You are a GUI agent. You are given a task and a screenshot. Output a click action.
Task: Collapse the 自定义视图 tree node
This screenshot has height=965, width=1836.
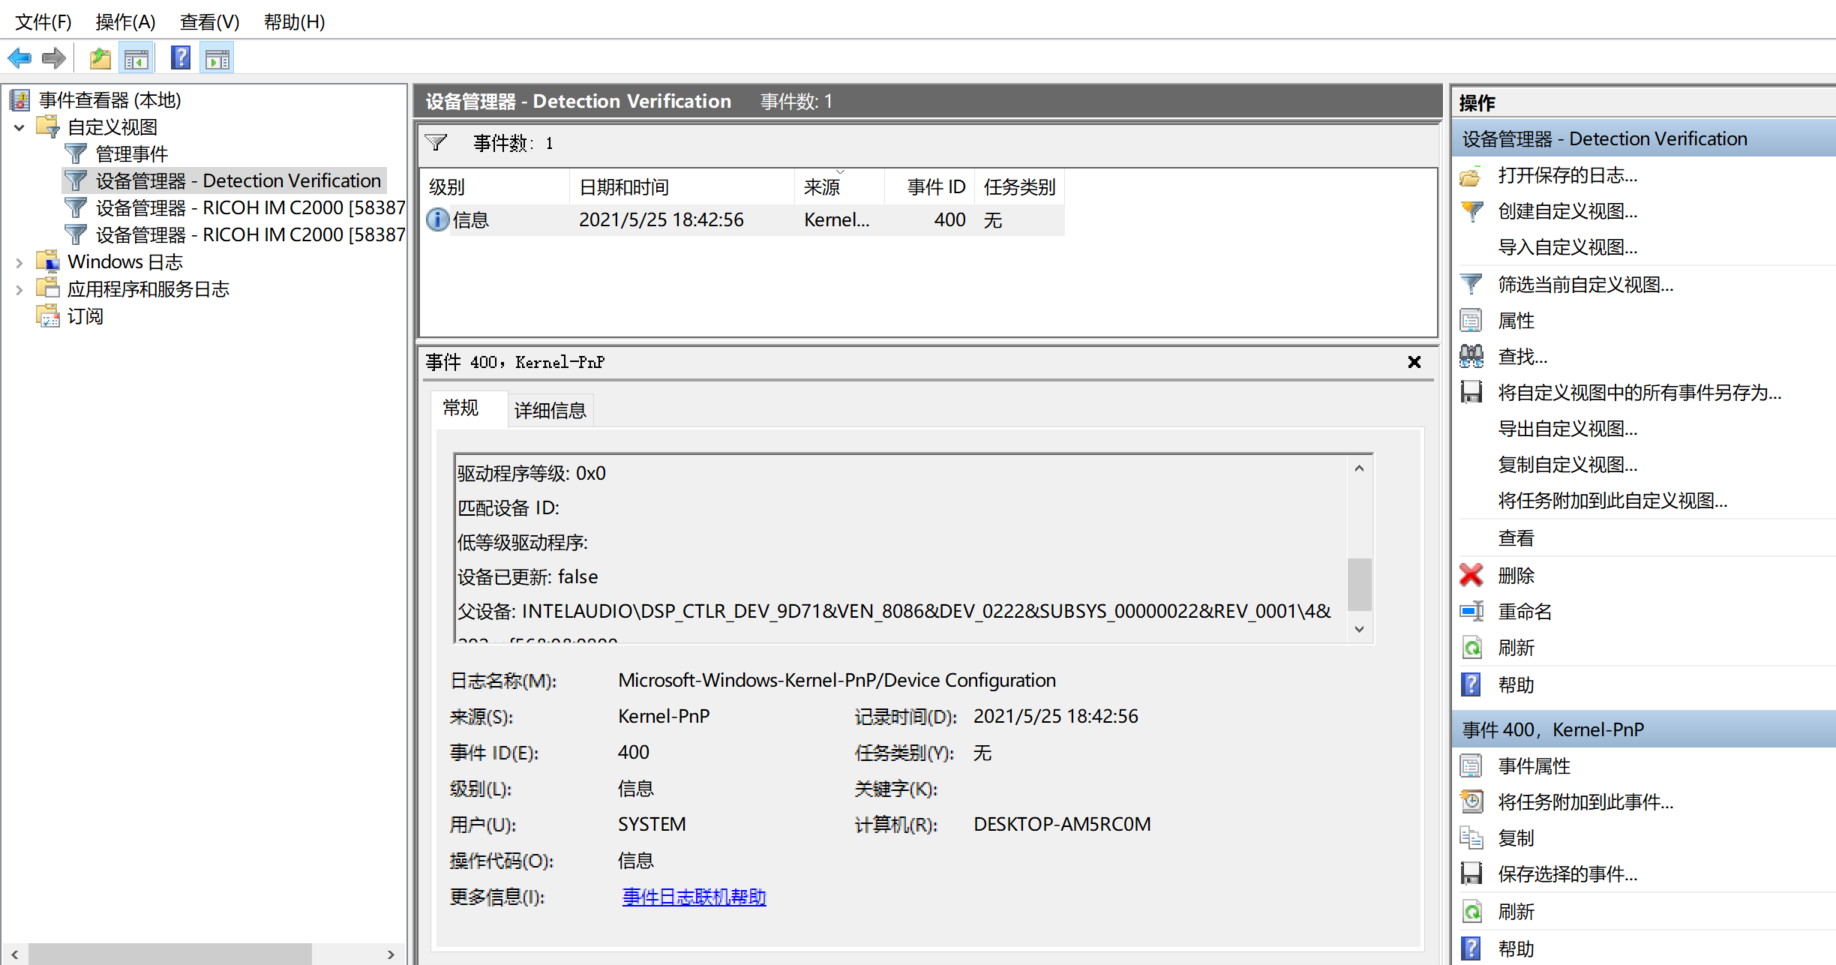[x=19, y=127]
